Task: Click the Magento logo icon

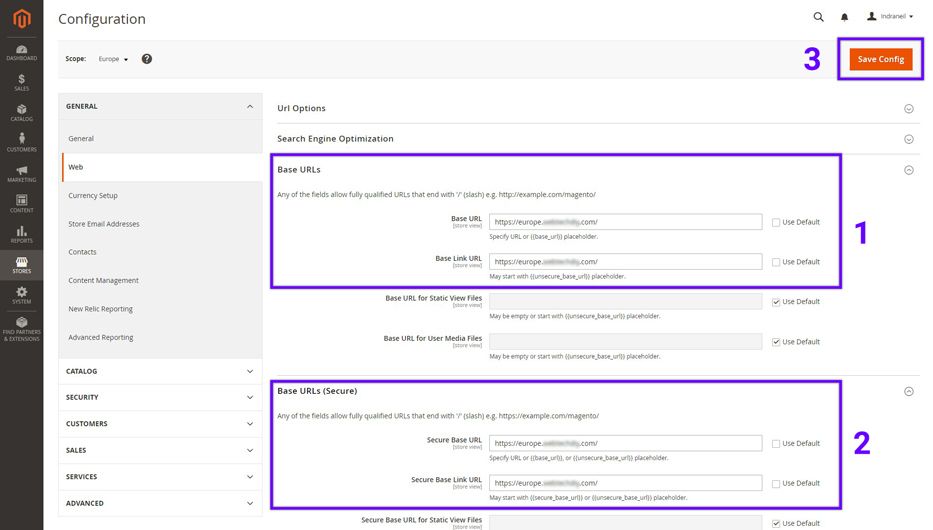Action: (21, 18)
